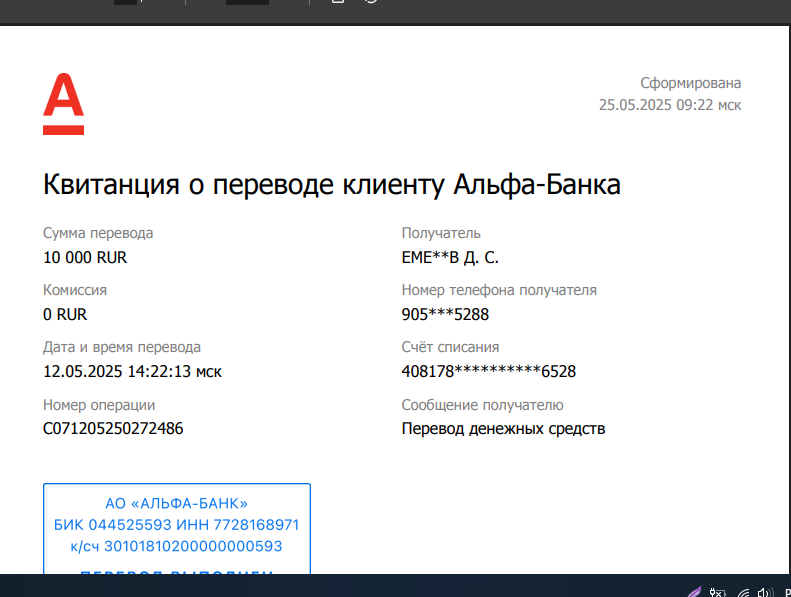
Task: Select the stamp line 'АО «АЛЬФА-БАНК»'
Action: point(177,504)
